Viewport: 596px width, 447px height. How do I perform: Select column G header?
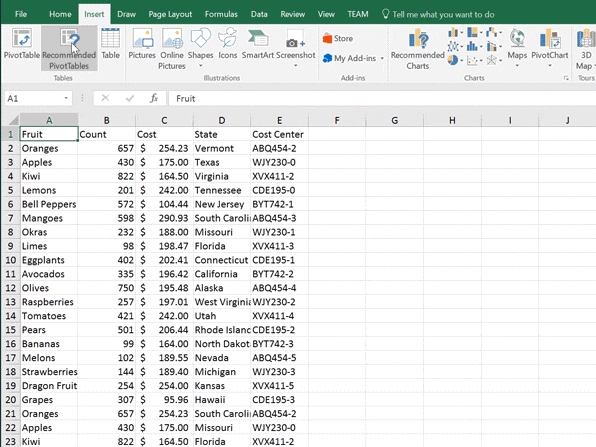[395, 120]
